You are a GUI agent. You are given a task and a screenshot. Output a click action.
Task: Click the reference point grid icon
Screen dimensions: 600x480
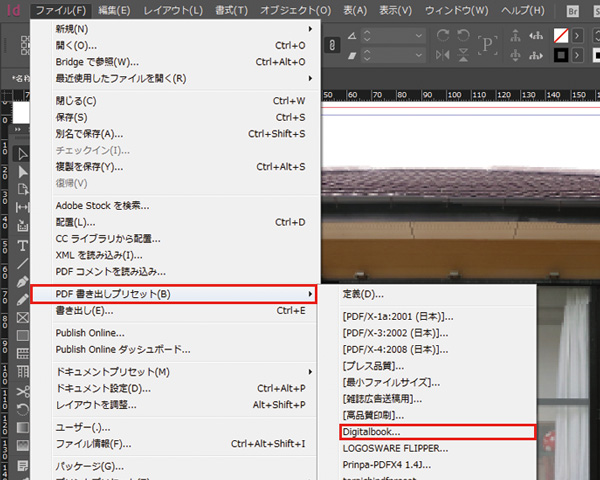click(25, 45)
